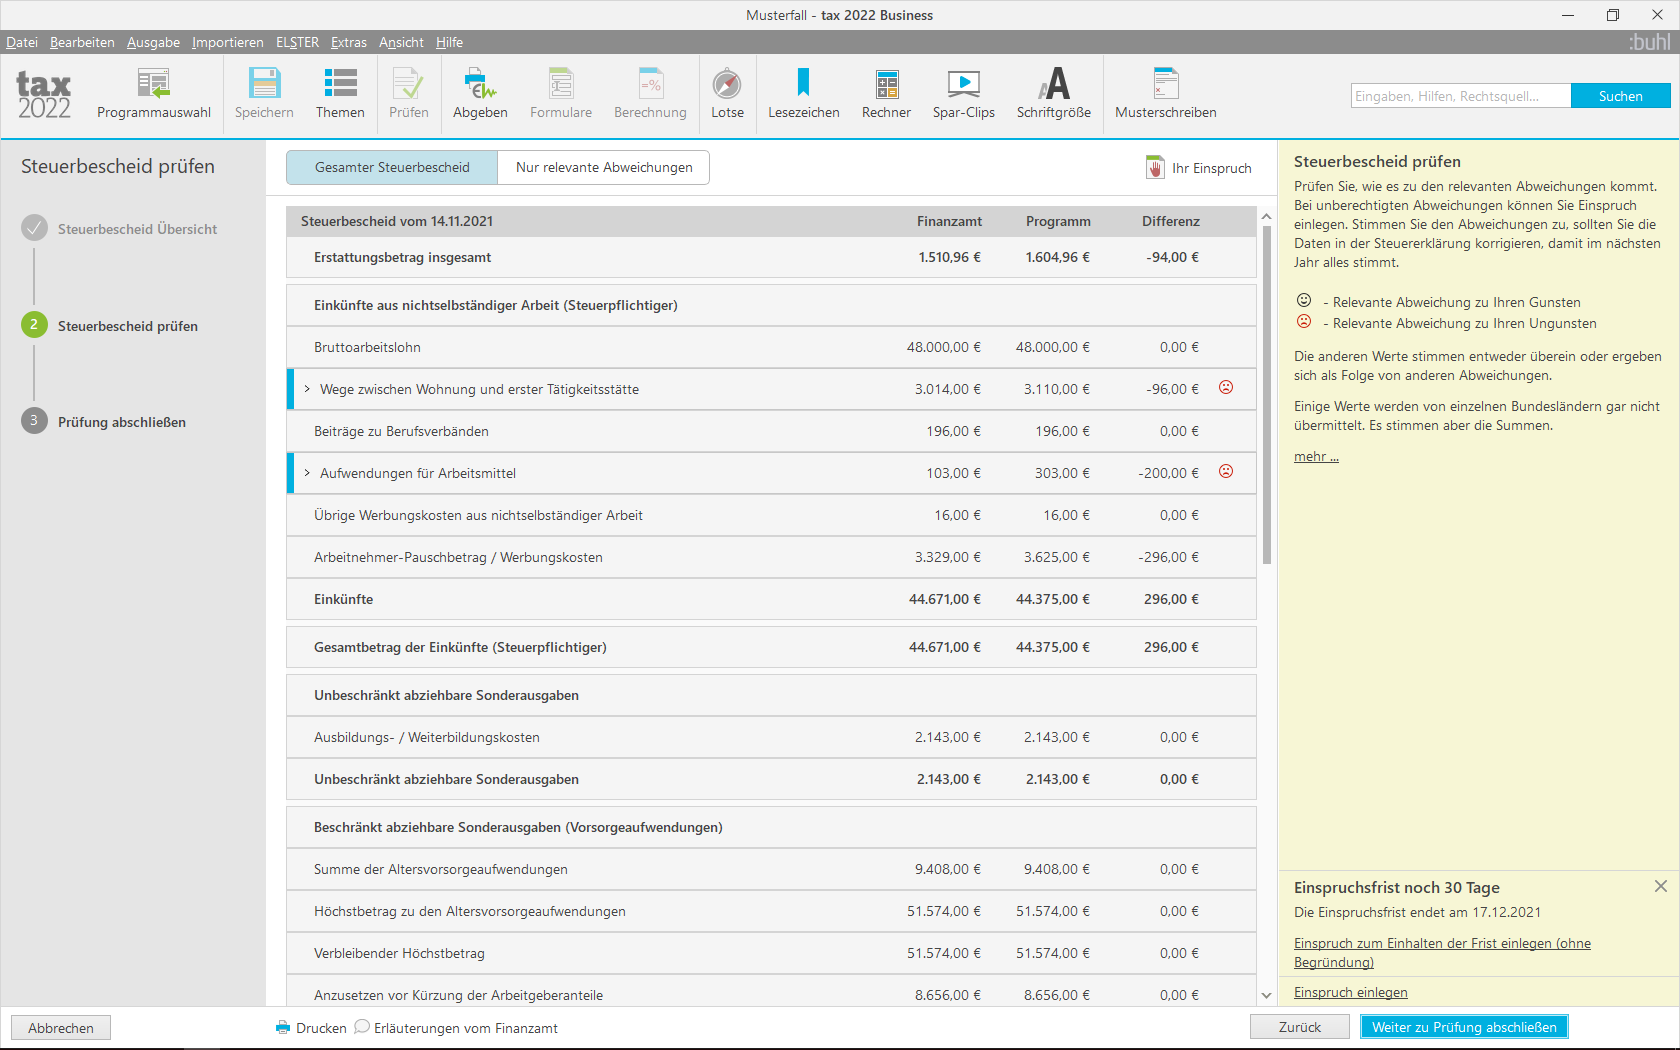
Task: Open the Extras menu
Action: point(349,42)
